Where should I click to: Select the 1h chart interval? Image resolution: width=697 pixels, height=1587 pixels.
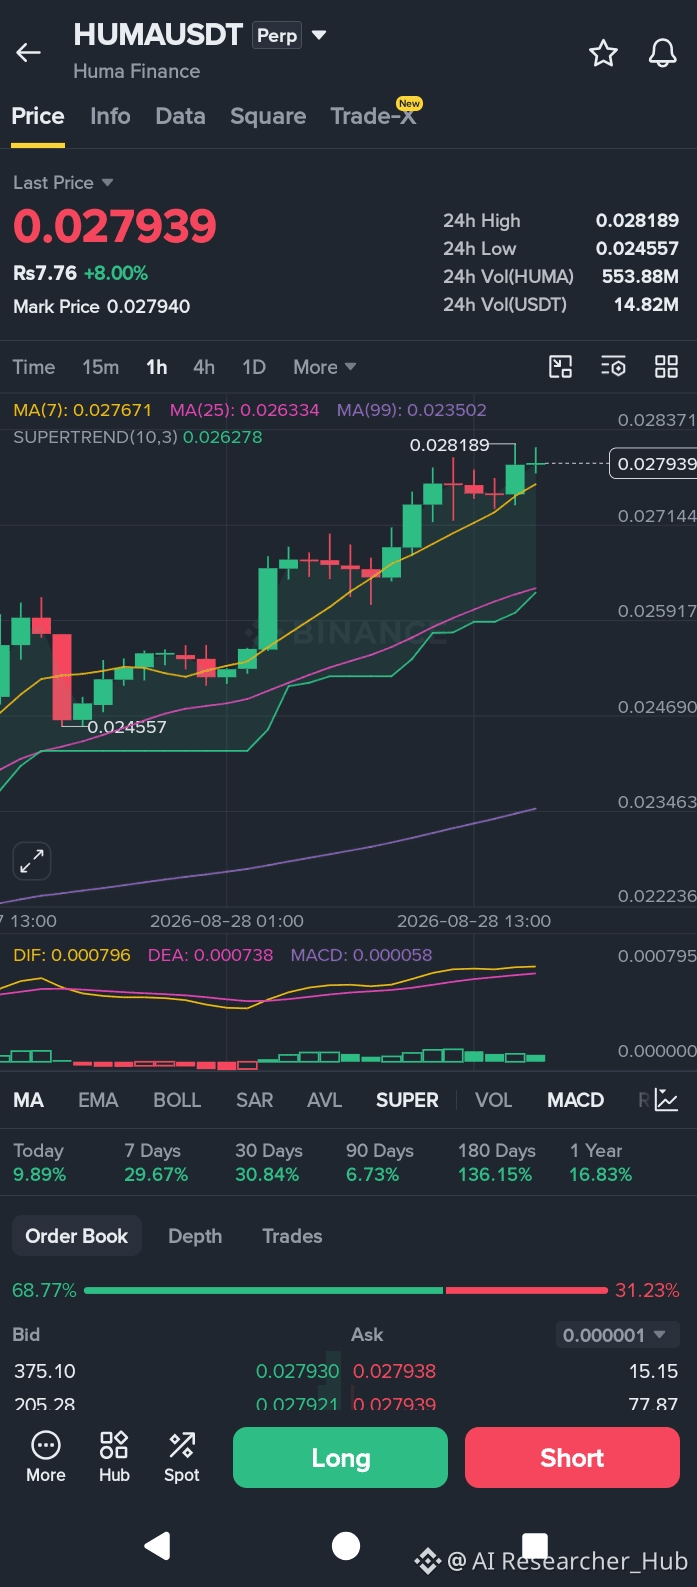click(157, 367)
